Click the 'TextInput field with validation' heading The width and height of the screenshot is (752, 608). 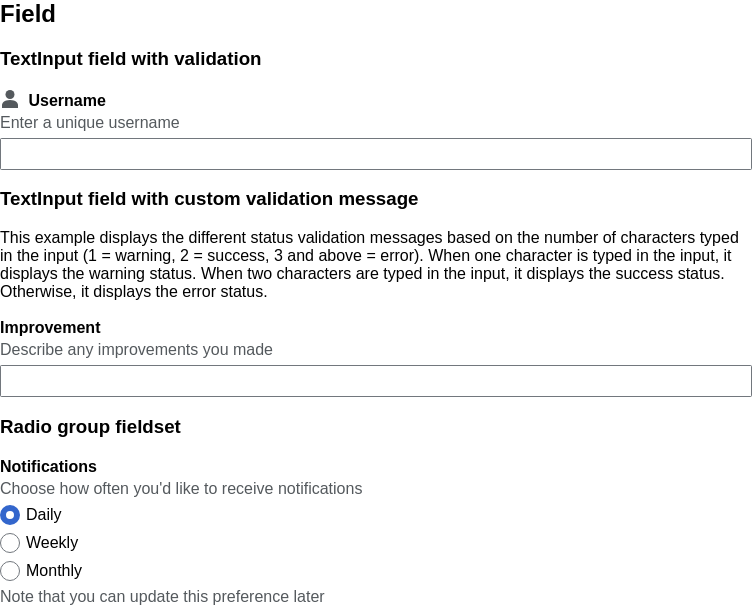[x=130, y=59]
